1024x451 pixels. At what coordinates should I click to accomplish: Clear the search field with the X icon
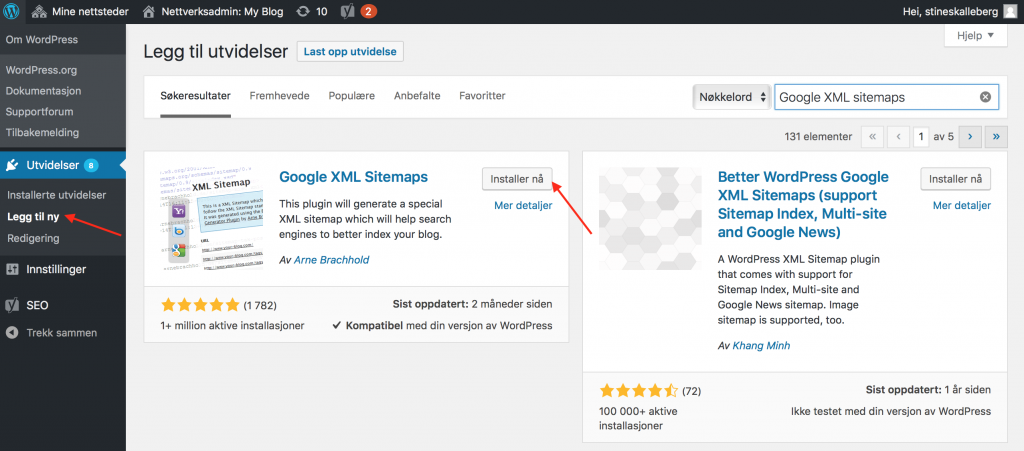coord(985,97)
